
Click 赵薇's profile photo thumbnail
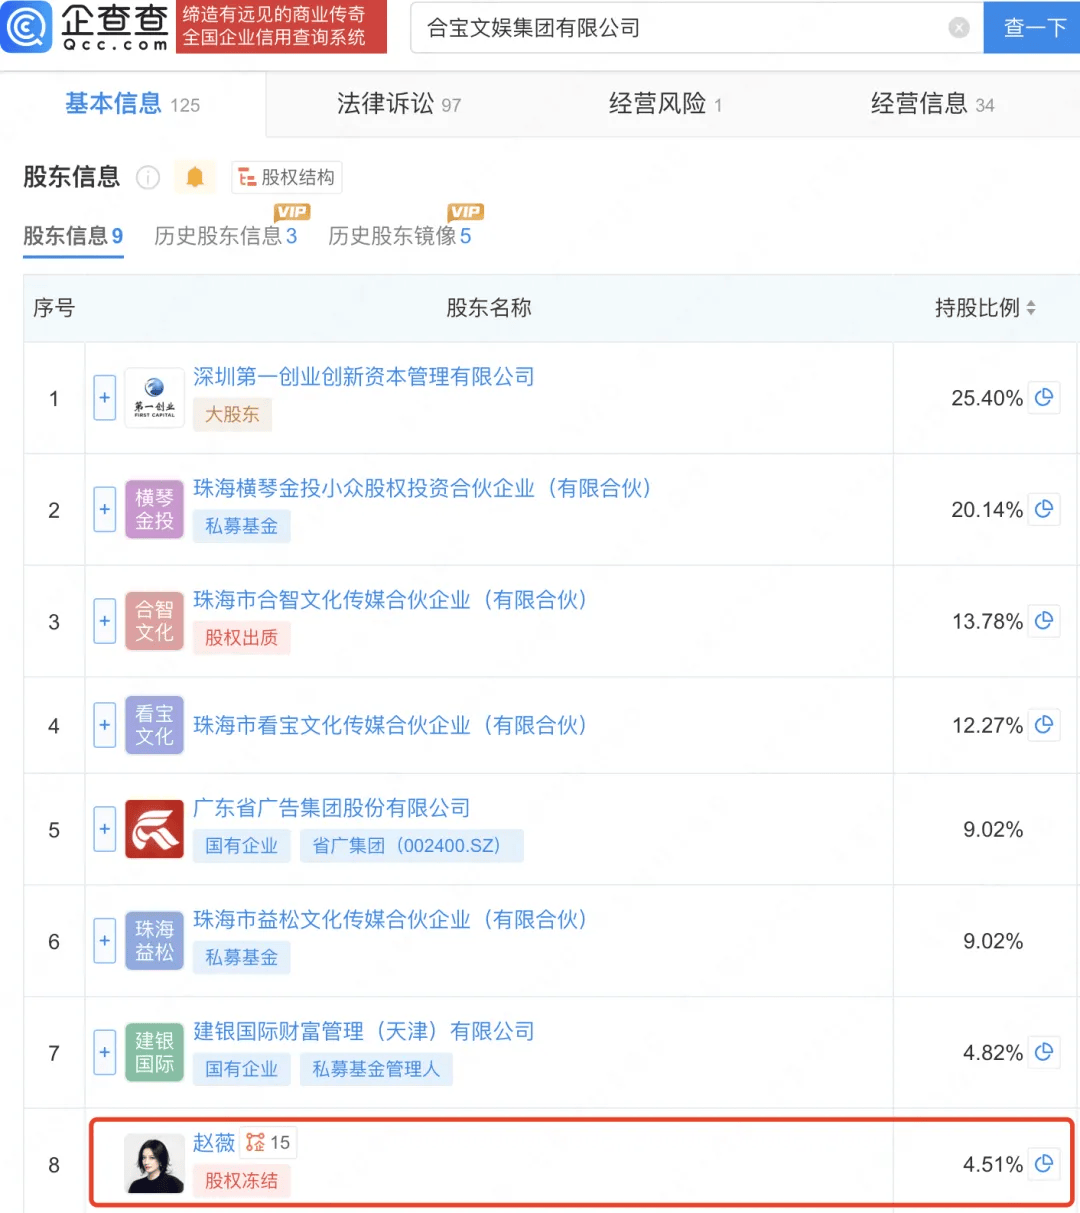coord(154,1163)
